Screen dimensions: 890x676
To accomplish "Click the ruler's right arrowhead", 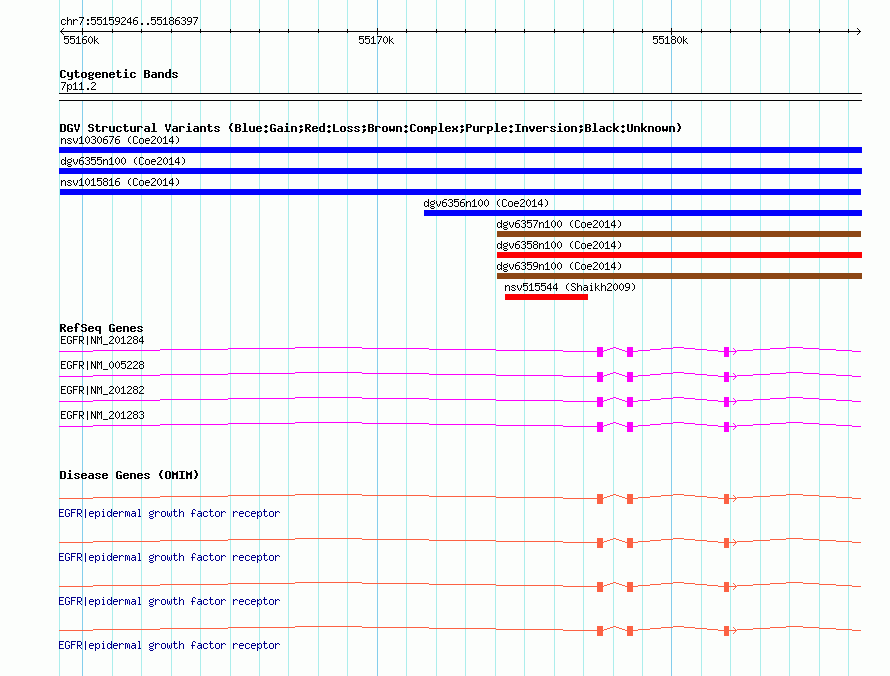I will pos(858,31).
